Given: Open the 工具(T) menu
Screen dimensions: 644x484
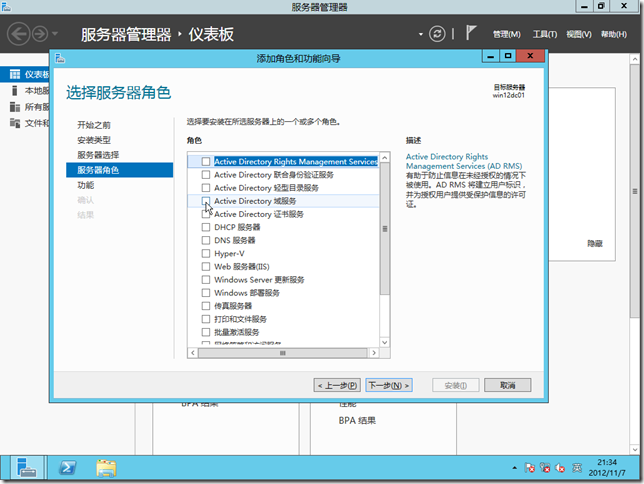Looking at the screenshot, I should pyautogui.click(x=545, y=35).
